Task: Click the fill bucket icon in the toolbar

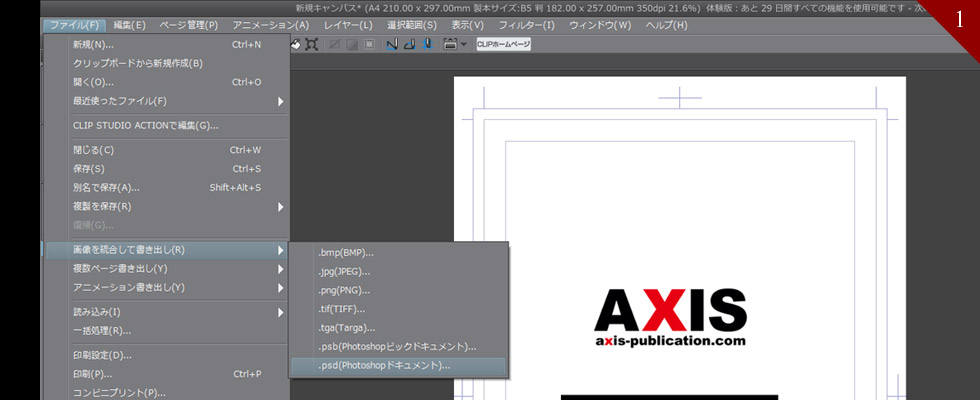Action: pos(296,44)
